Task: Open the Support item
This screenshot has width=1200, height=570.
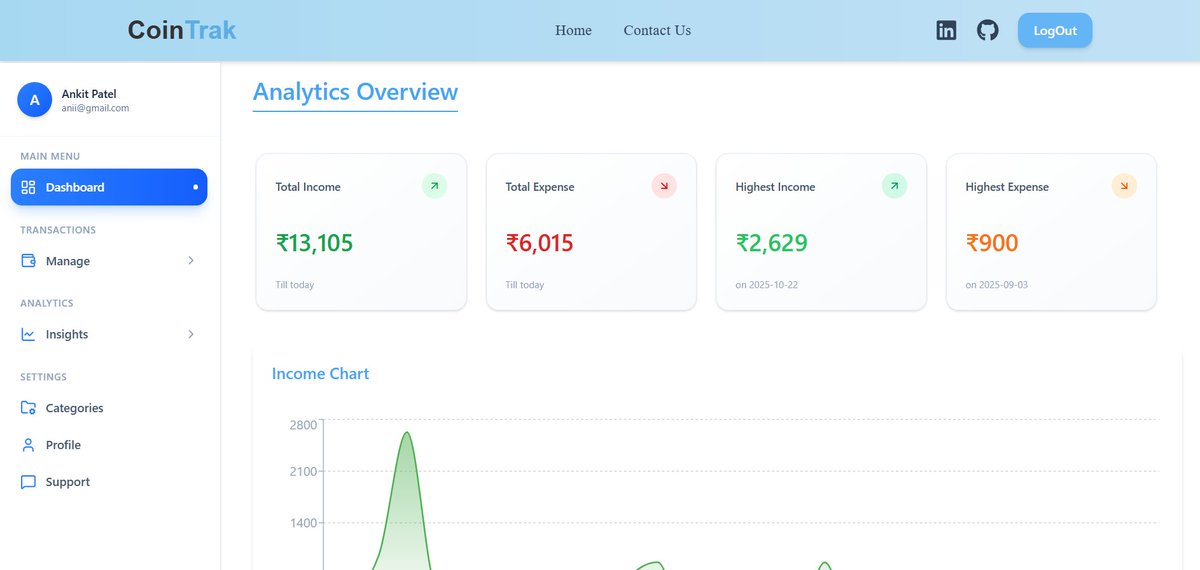Action: (x=109, y=482)
